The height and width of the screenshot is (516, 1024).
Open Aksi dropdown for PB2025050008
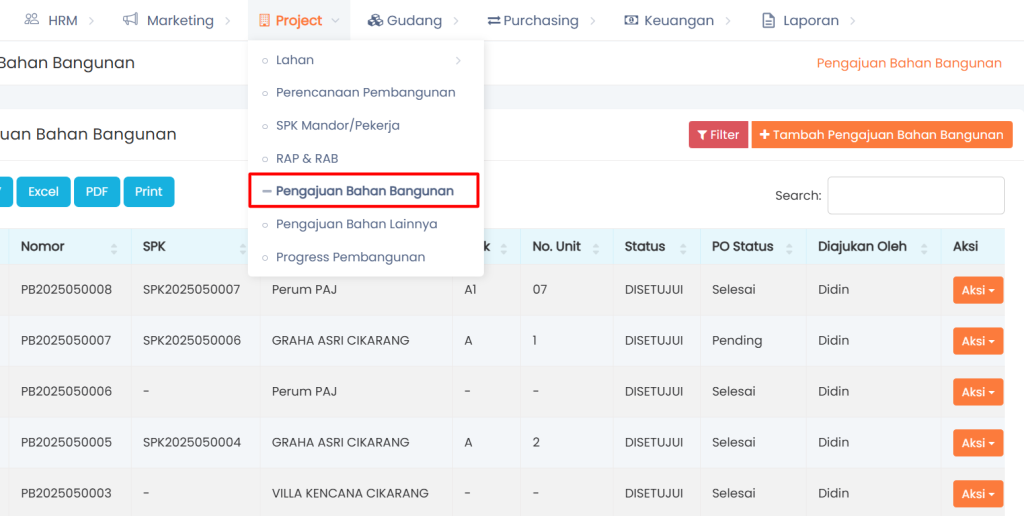[x=977, y=290]
